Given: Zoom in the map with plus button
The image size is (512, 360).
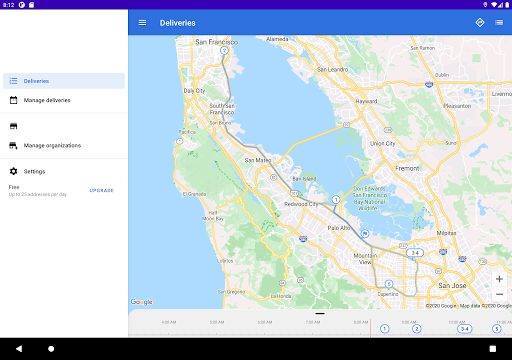Looking at the screenshot, I should pos(499,279).
